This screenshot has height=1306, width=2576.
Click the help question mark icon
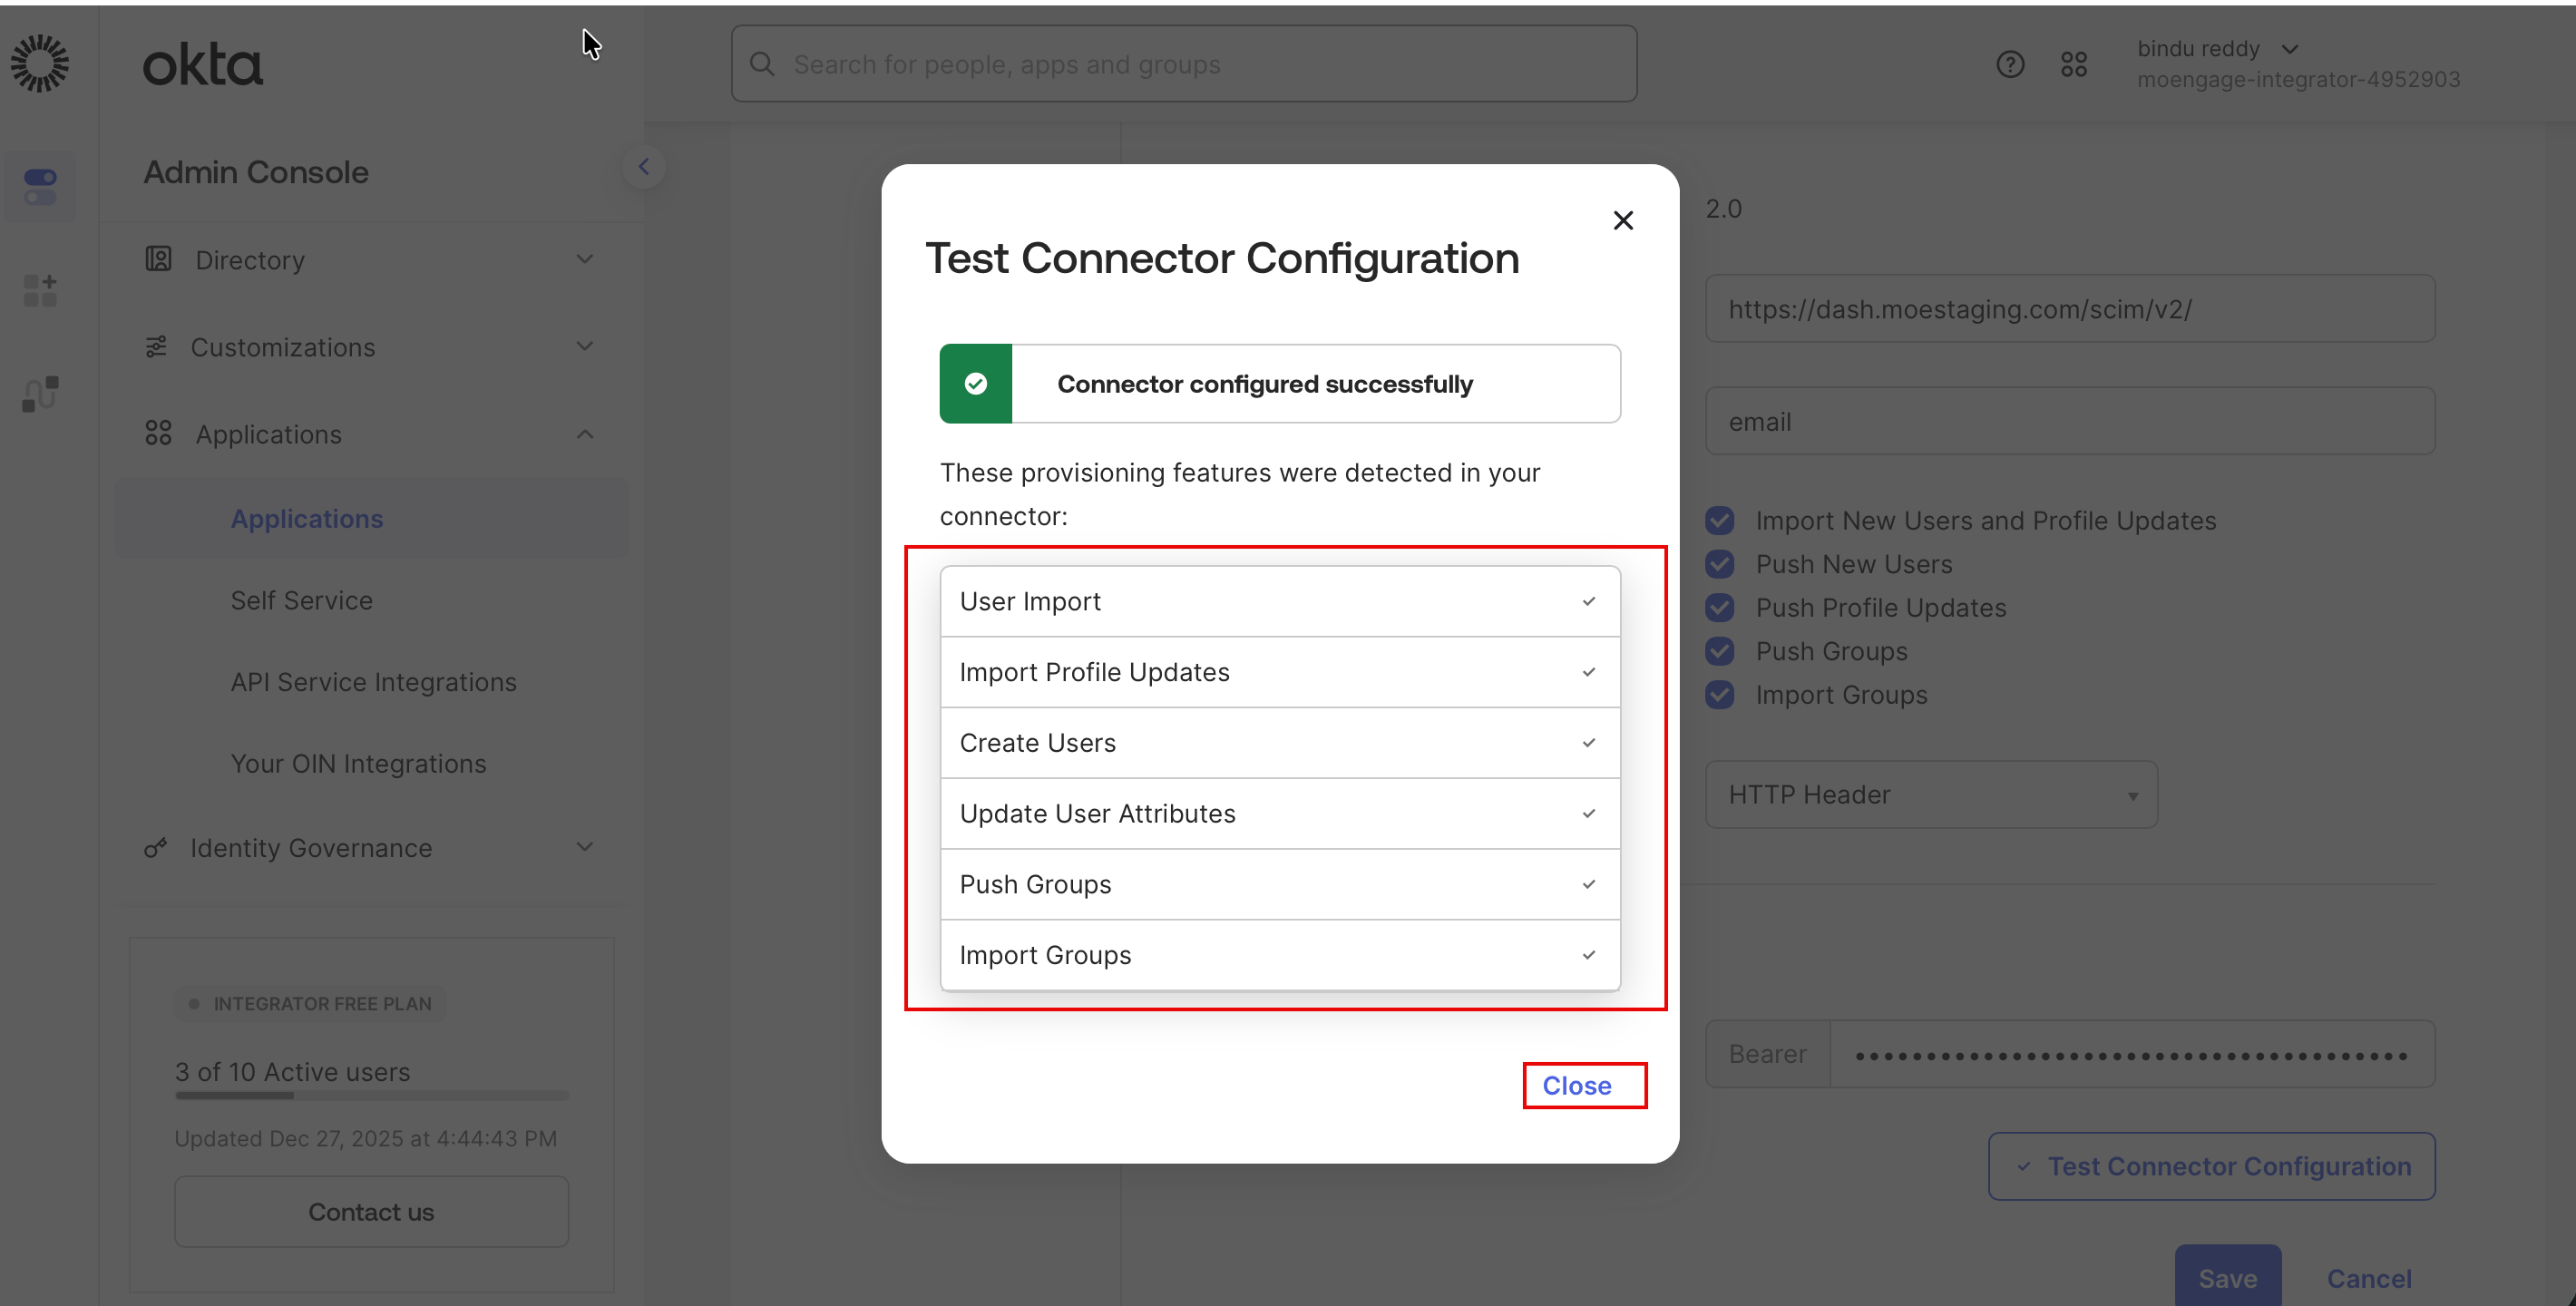point(2009,64)
